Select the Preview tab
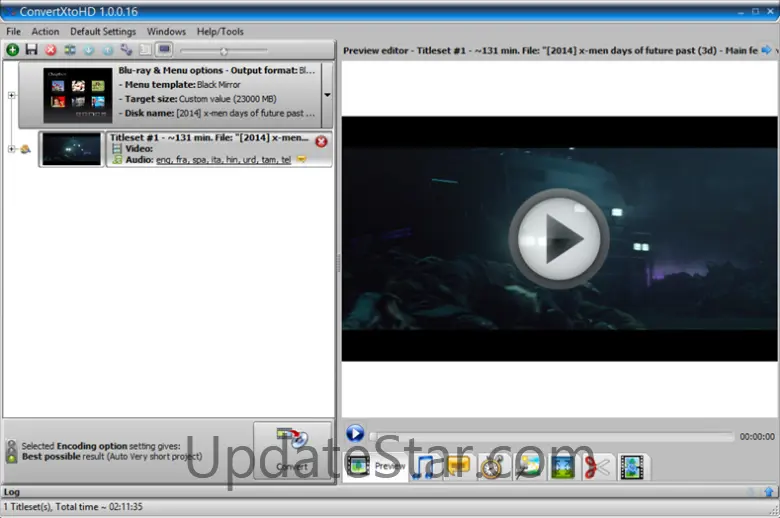 pyautogui.click(x=376, y=467)
